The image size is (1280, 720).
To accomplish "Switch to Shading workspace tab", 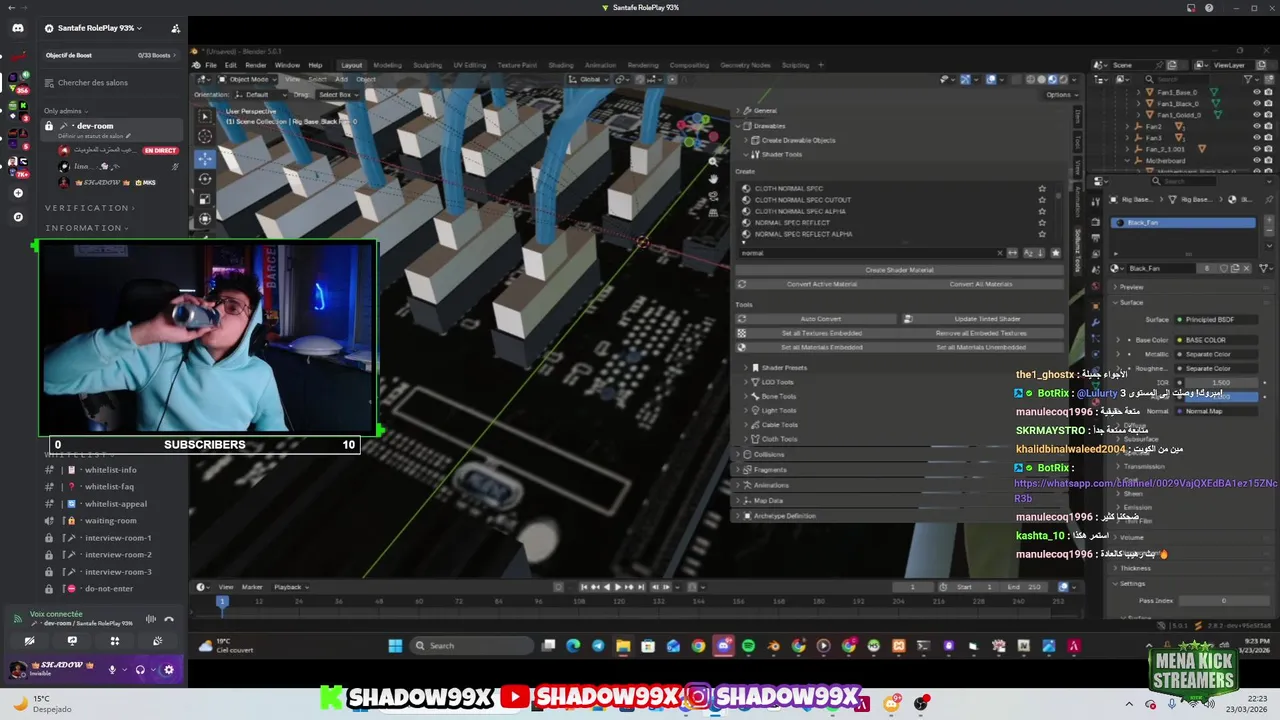I will 561,65.
